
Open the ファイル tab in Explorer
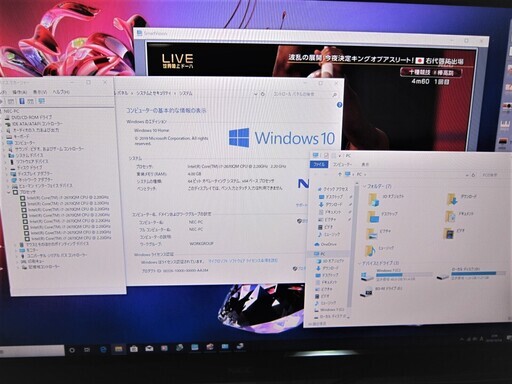click(x=319, y=164)
